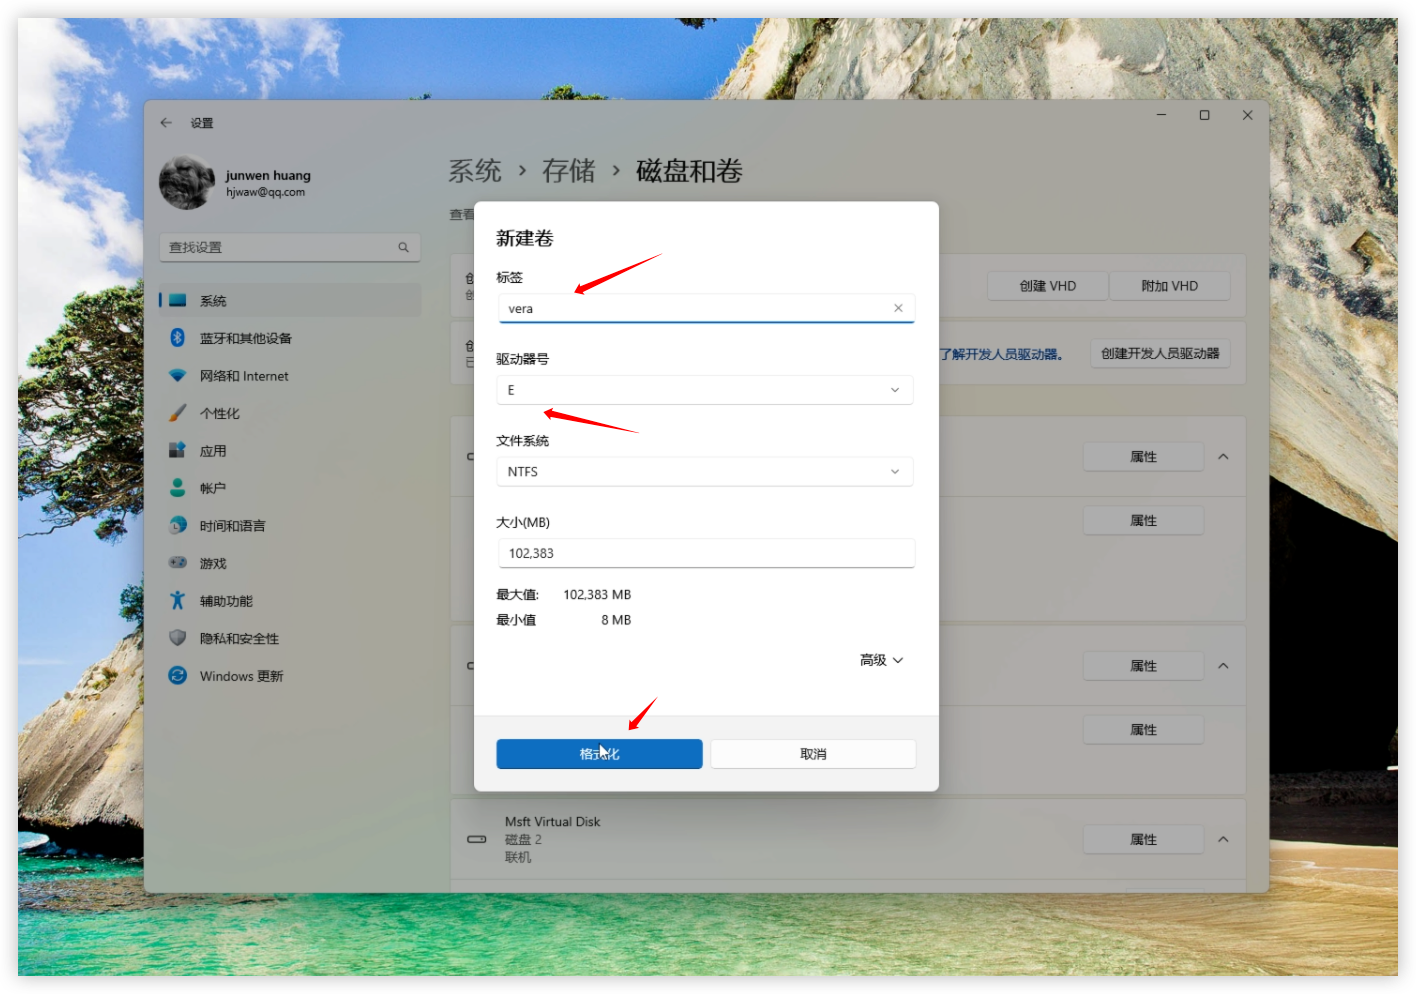Click the 查找设置 search box

click(280, 247)
